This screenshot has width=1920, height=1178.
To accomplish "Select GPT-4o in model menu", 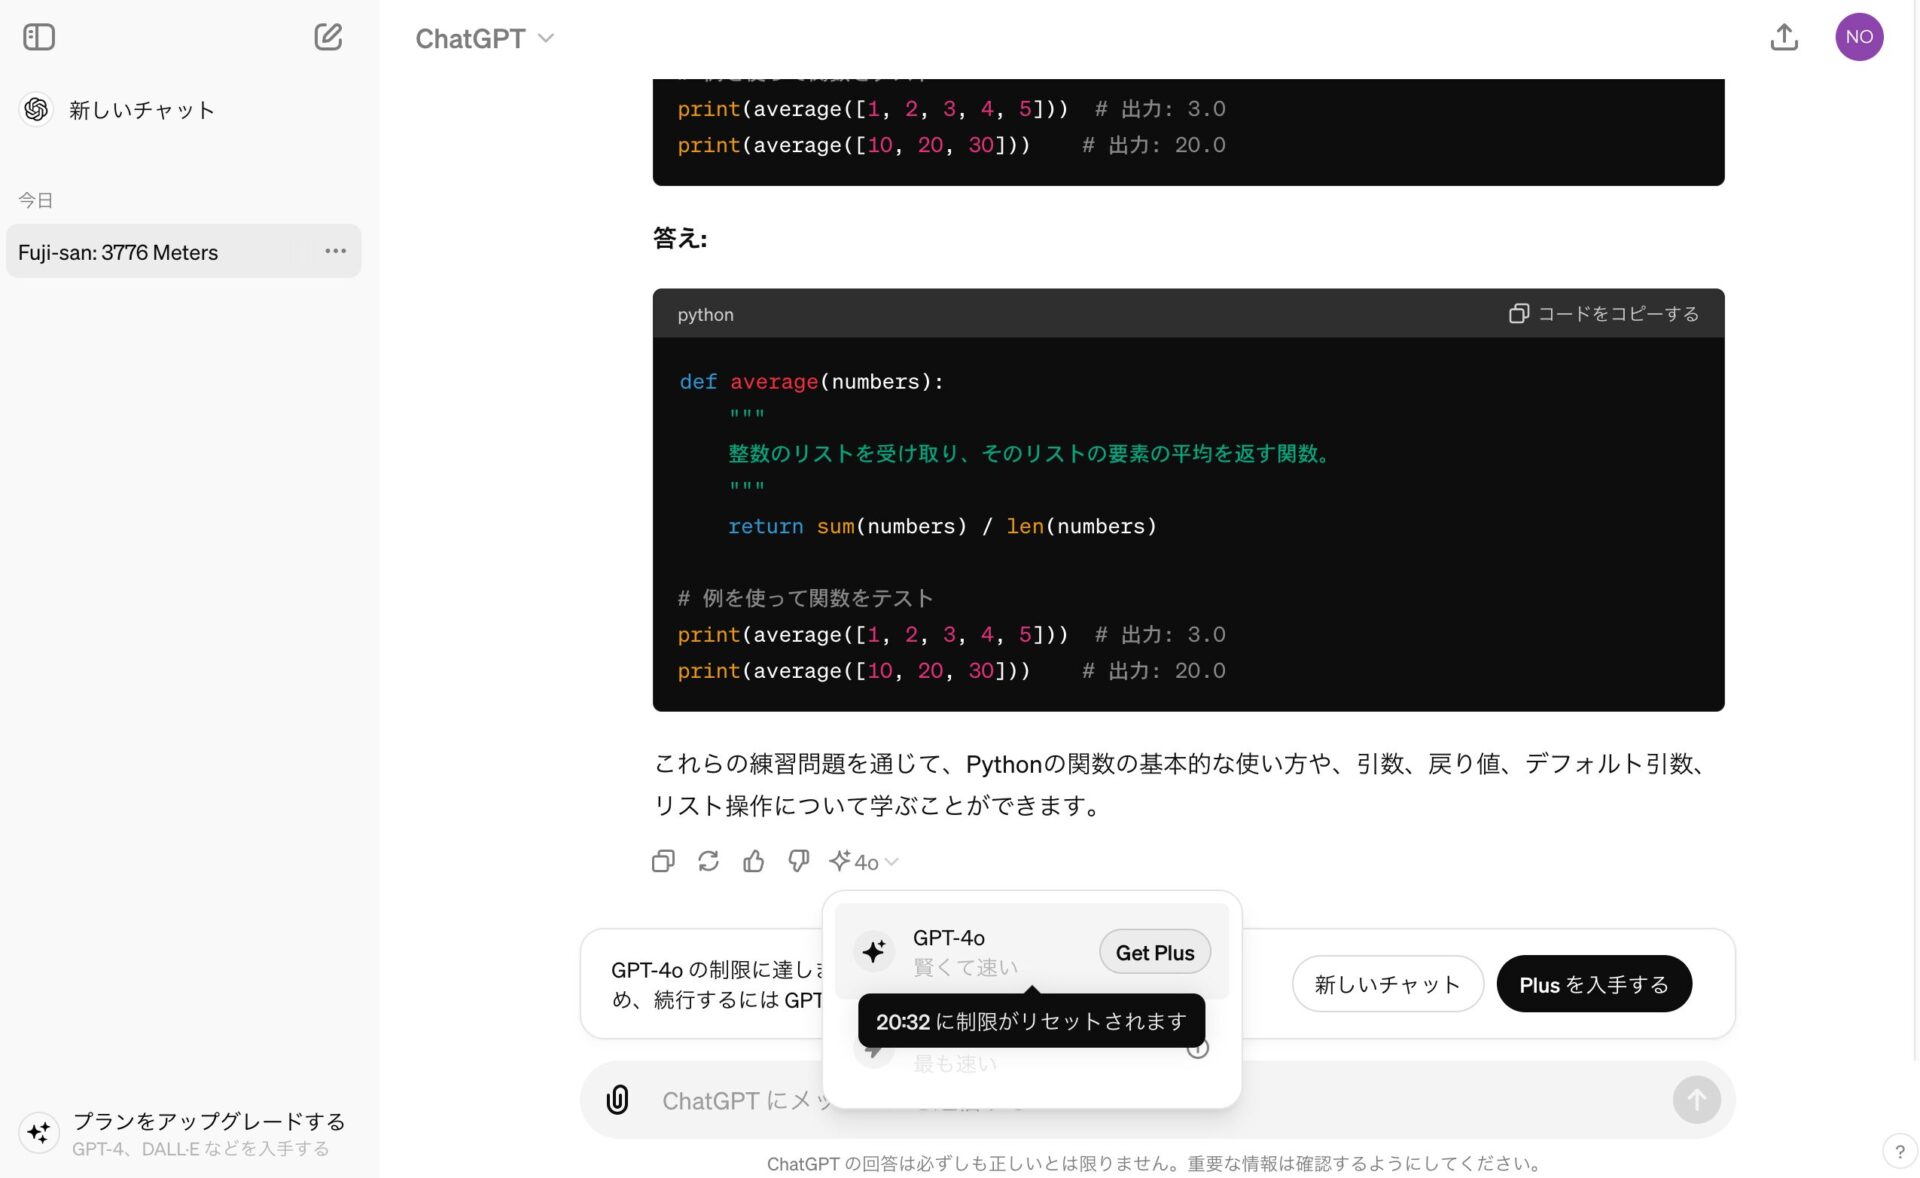I will 960,950.
